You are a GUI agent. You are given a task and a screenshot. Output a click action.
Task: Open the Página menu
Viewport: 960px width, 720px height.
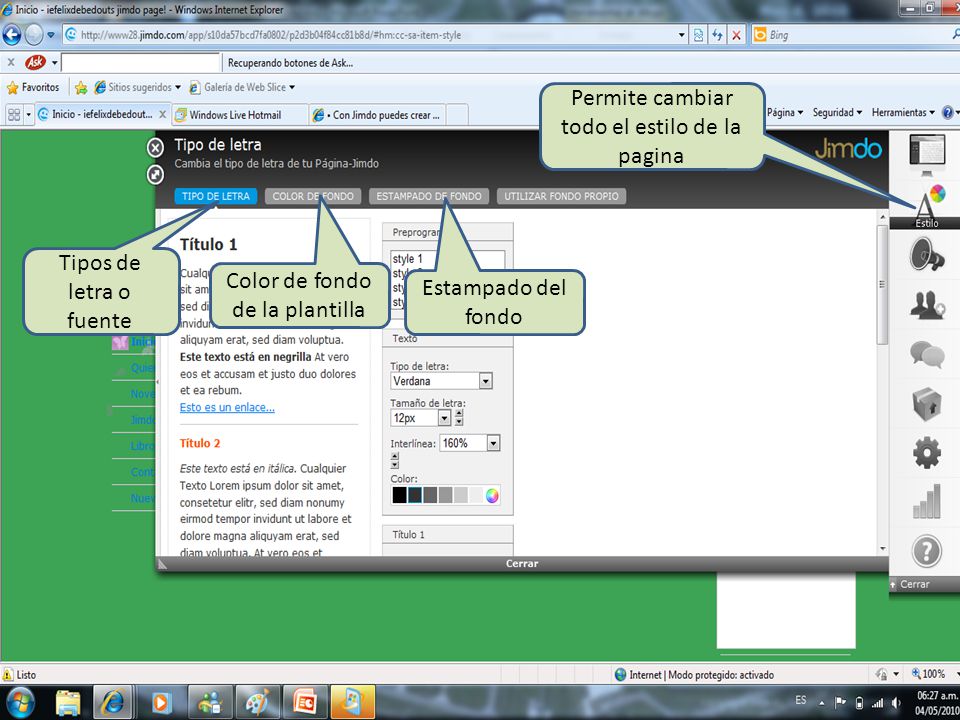[x=785, y=113]
